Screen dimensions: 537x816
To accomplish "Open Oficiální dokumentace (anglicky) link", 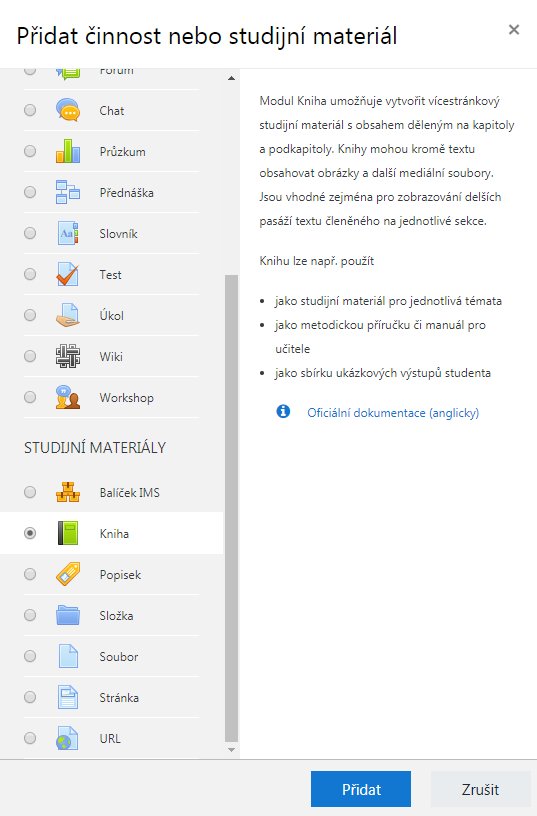I will 393,413.
